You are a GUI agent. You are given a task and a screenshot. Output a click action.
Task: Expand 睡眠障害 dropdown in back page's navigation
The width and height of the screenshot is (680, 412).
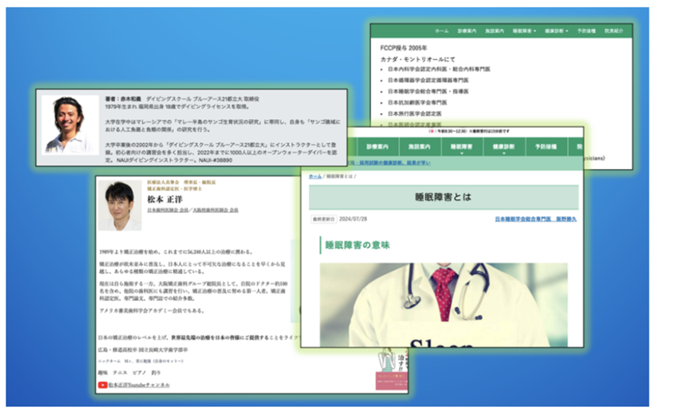(x=524, y=31)
